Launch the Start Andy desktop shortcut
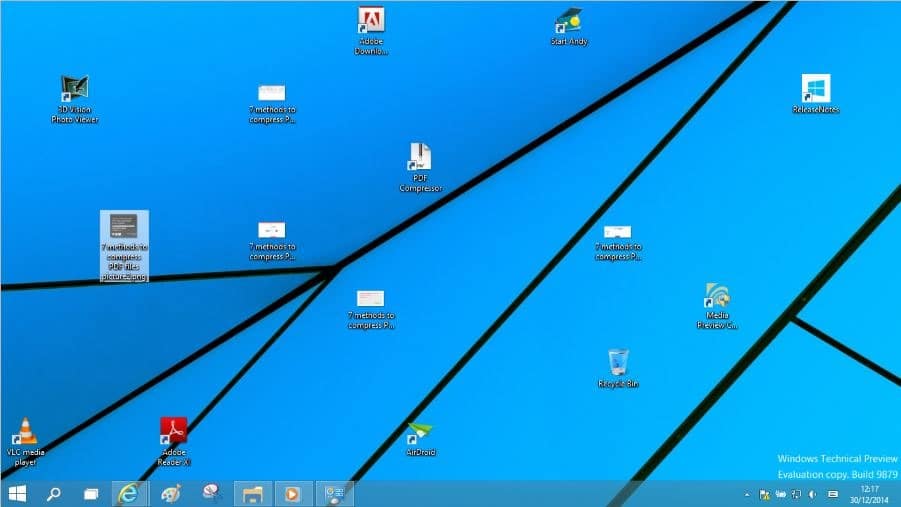 coord(569,26)
